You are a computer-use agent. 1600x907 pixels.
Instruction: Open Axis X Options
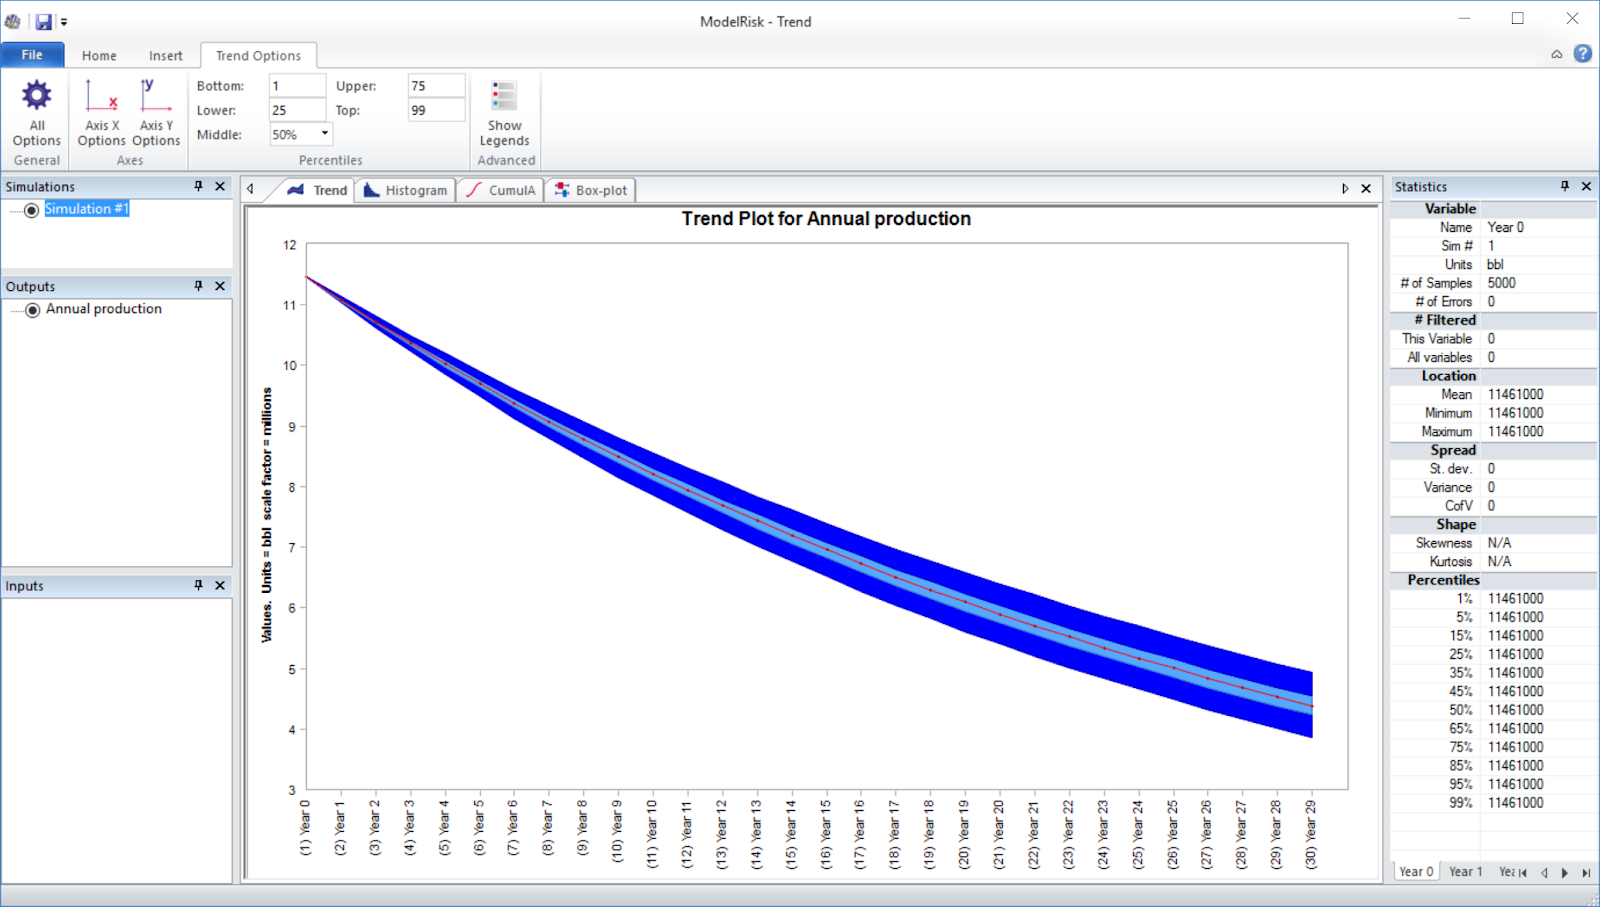tap(100, 113)
